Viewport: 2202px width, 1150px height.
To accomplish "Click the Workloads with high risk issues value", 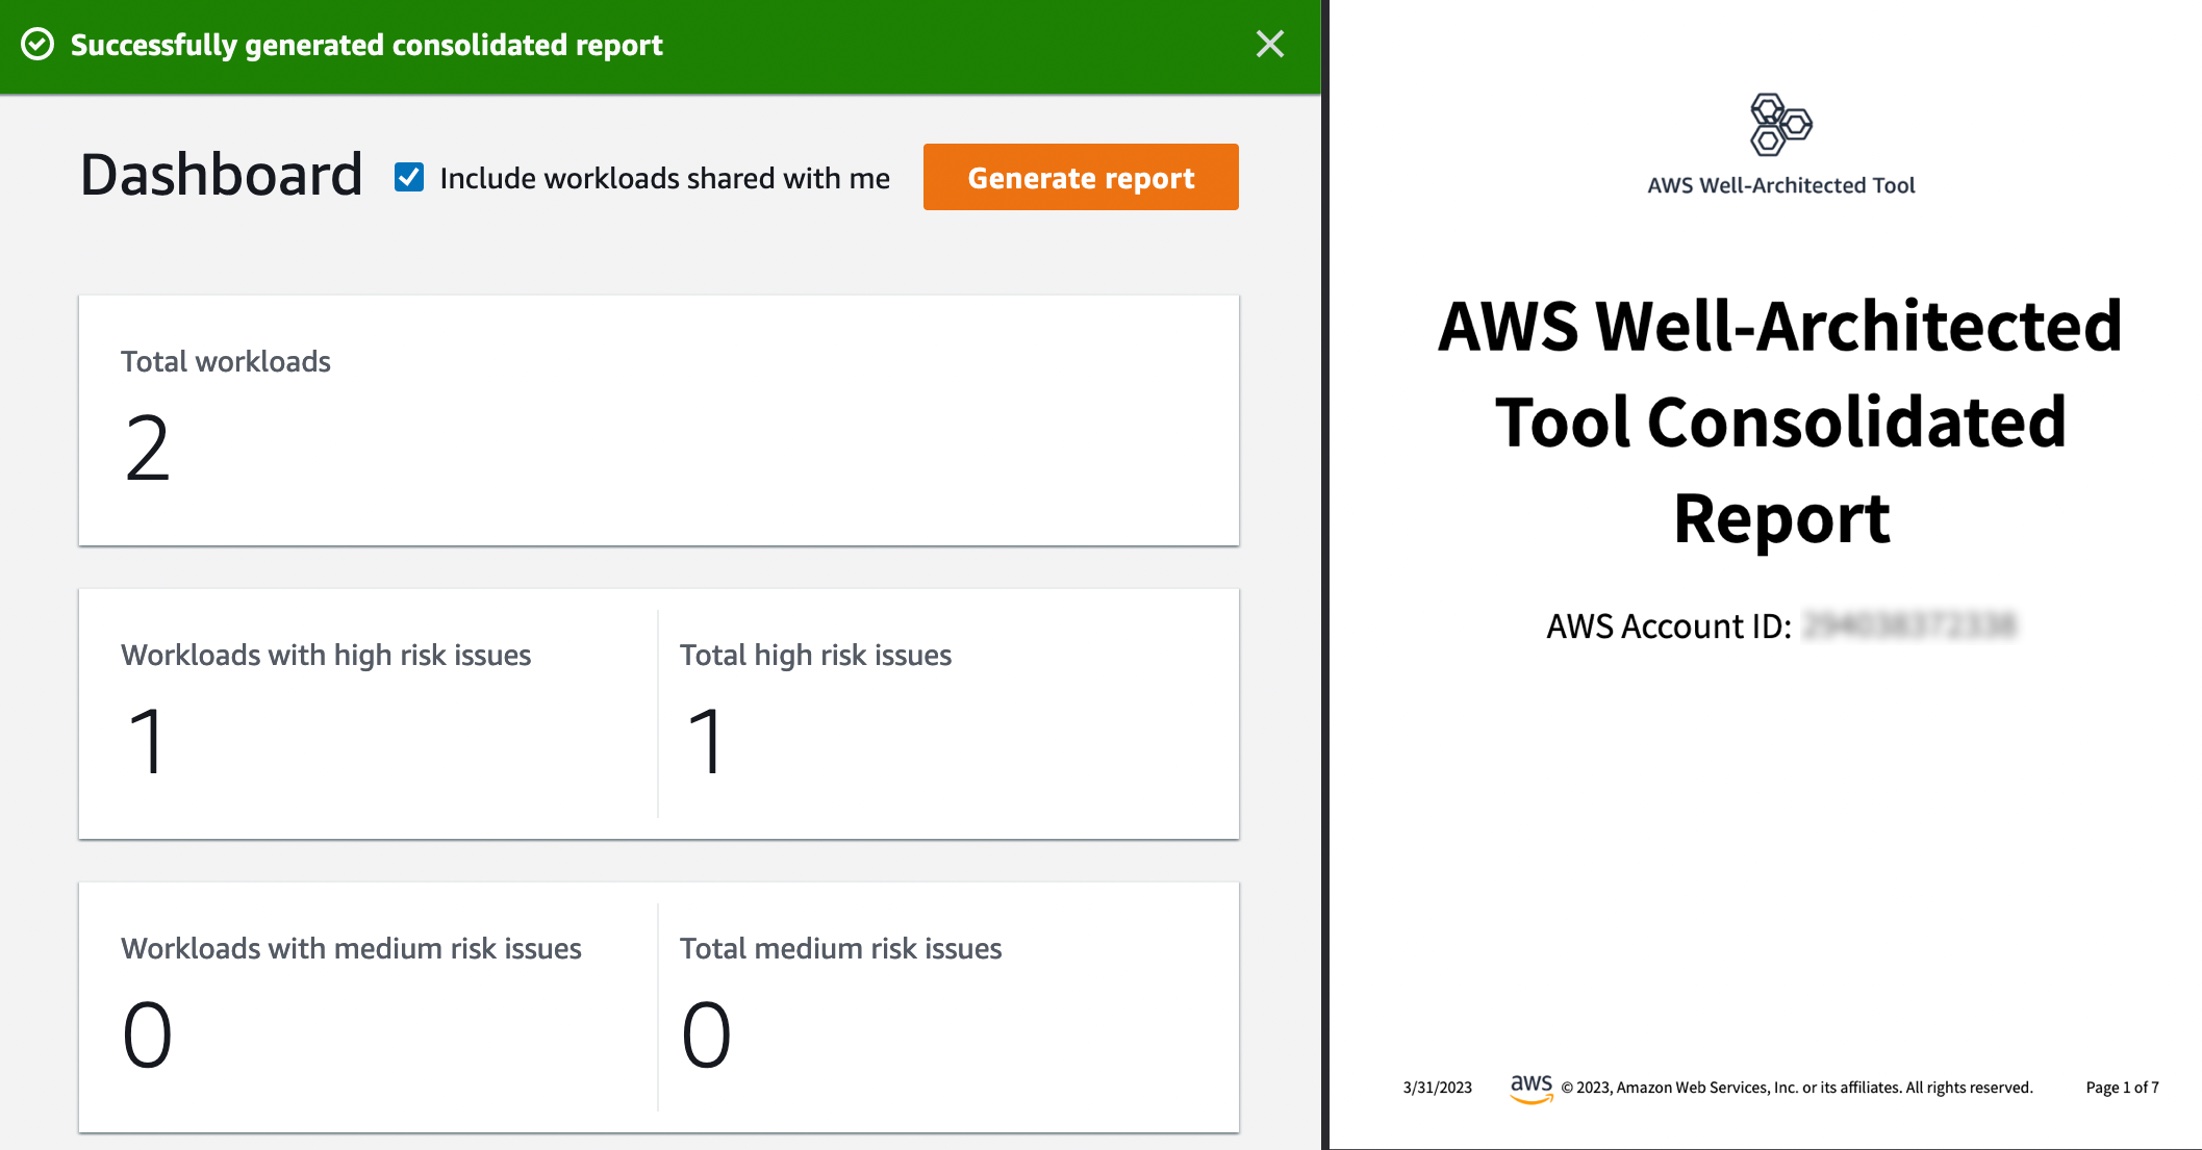I will (148, 741).
